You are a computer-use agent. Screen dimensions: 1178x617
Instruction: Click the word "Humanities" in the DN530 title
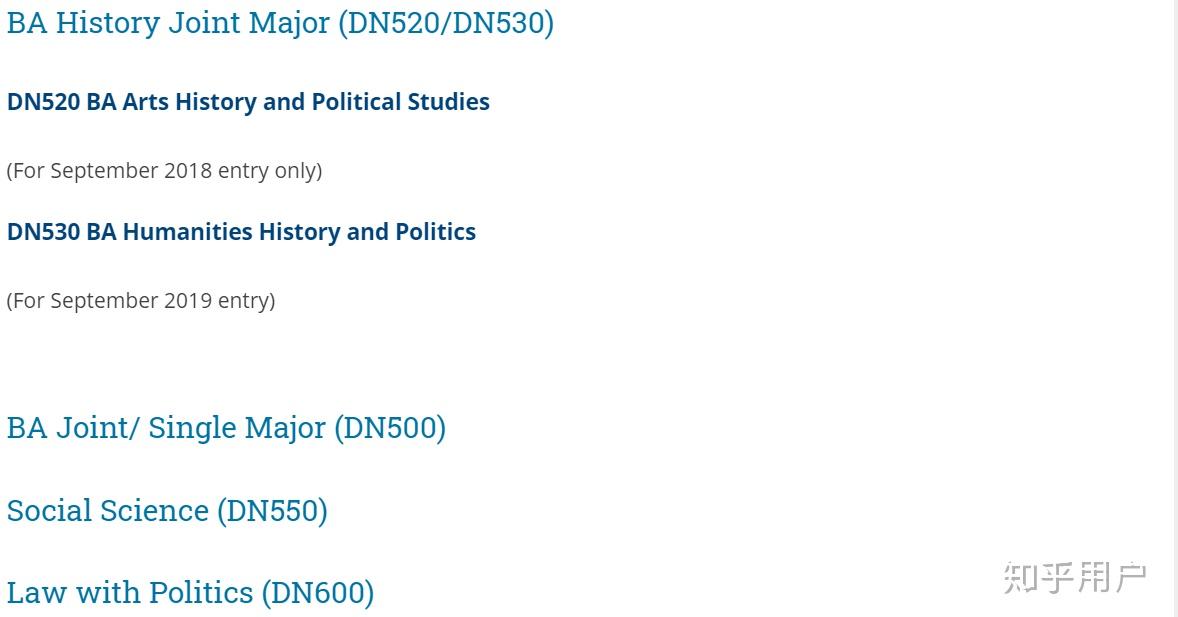(188, 231)
